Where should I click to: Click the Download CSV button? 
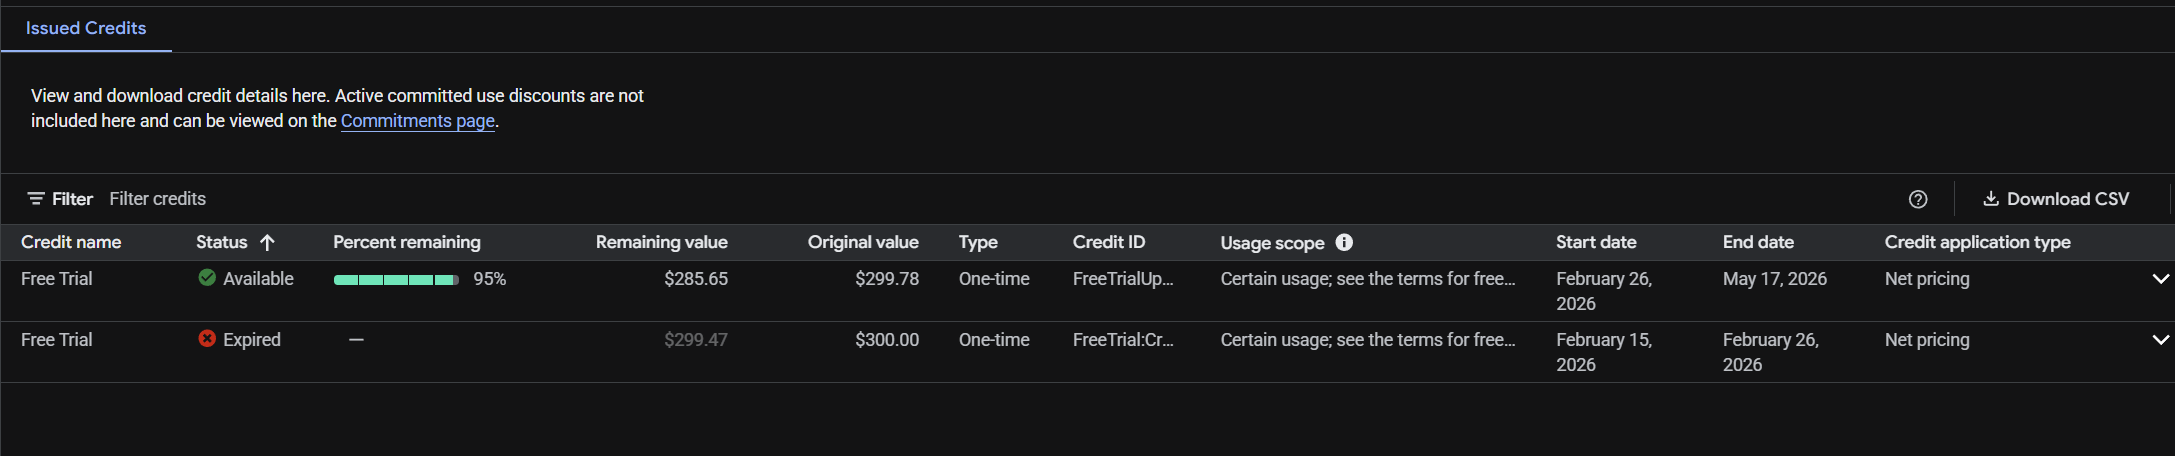click(2056, 199)
